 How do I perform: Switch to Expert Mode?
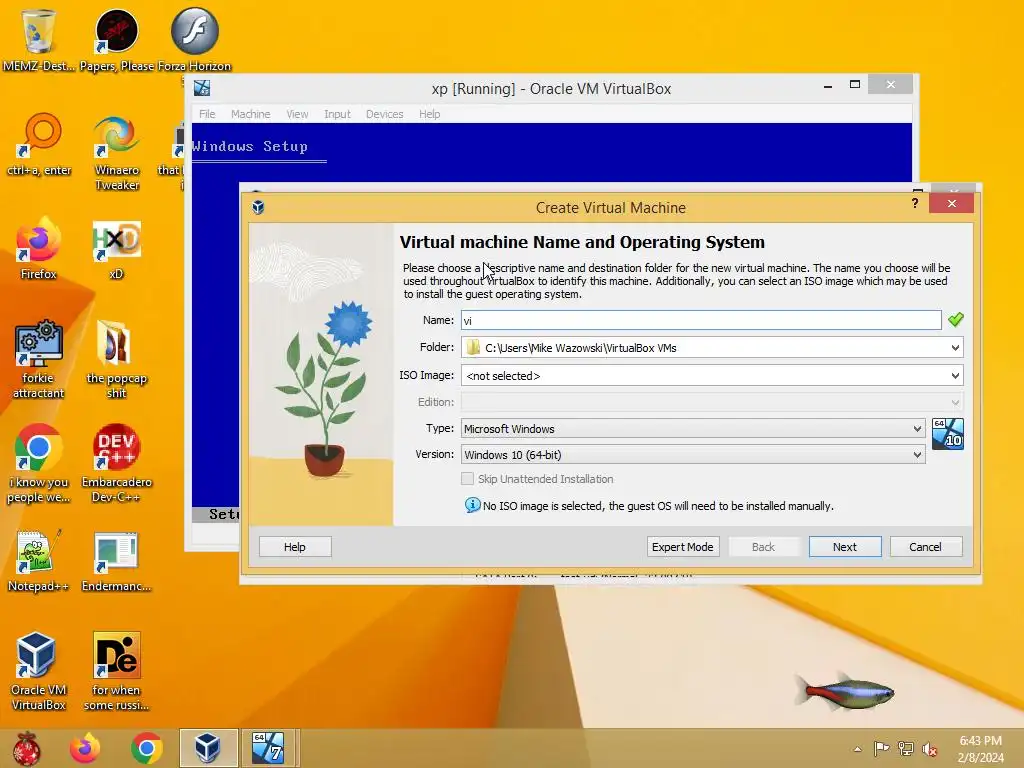[x=682, y=547]
